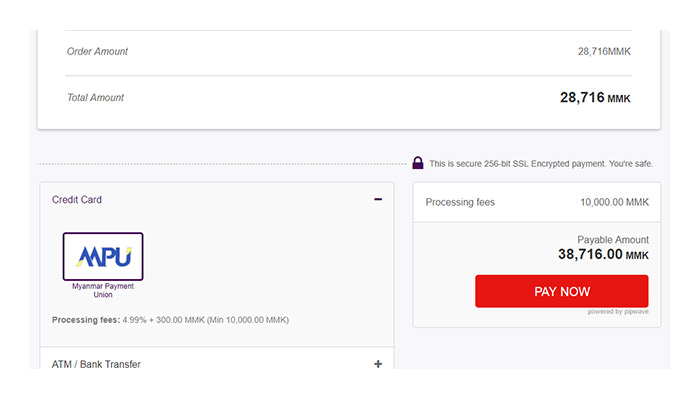This screenshot has height=400, width=700.
Task: Click the secure SSL padlock icon
Action: click(418, 163)
